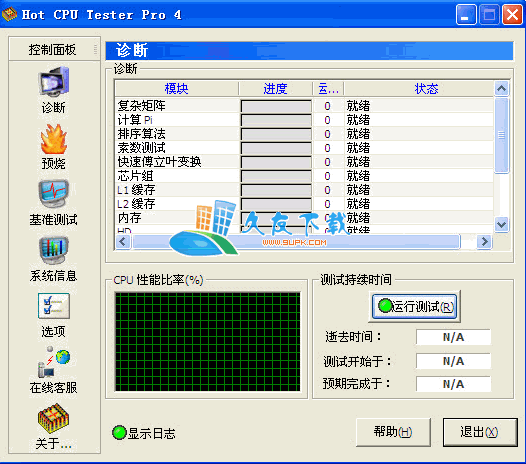This screenshot has height=464, width=526.
Task: Open the 选项 options checklist icon
Action: point(54,306)
